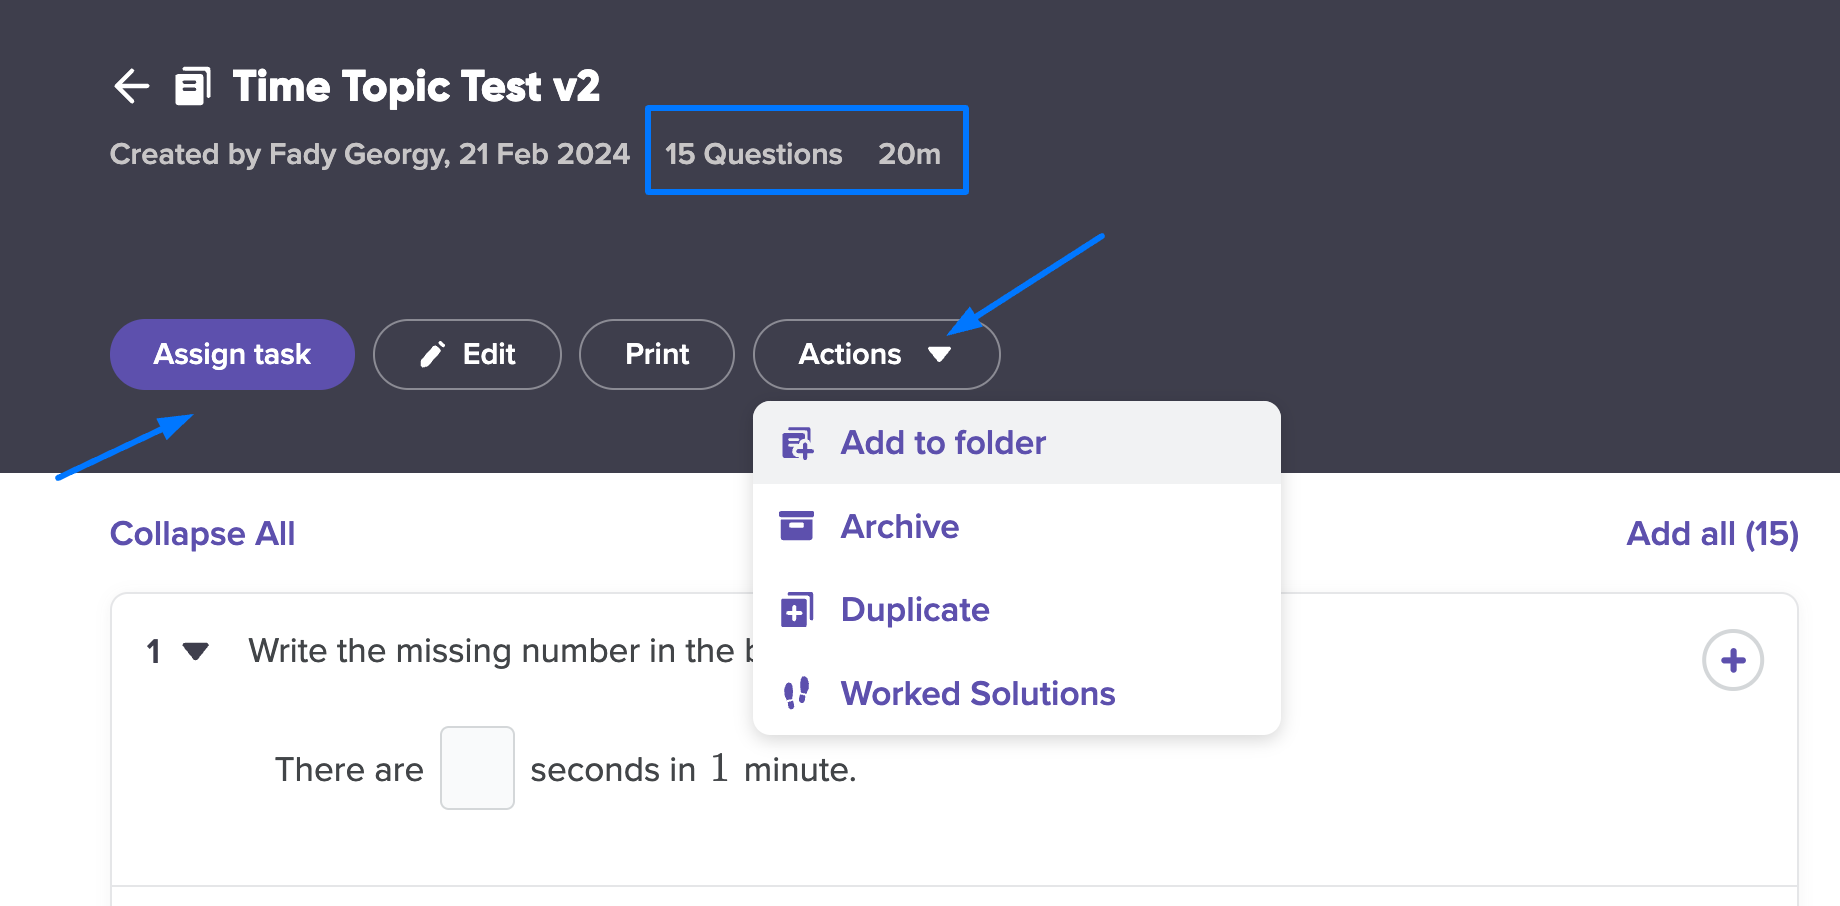Click the Print button
Viewport: 1840px width, 906px height.
pyautogui.click(x=657, y=354)
